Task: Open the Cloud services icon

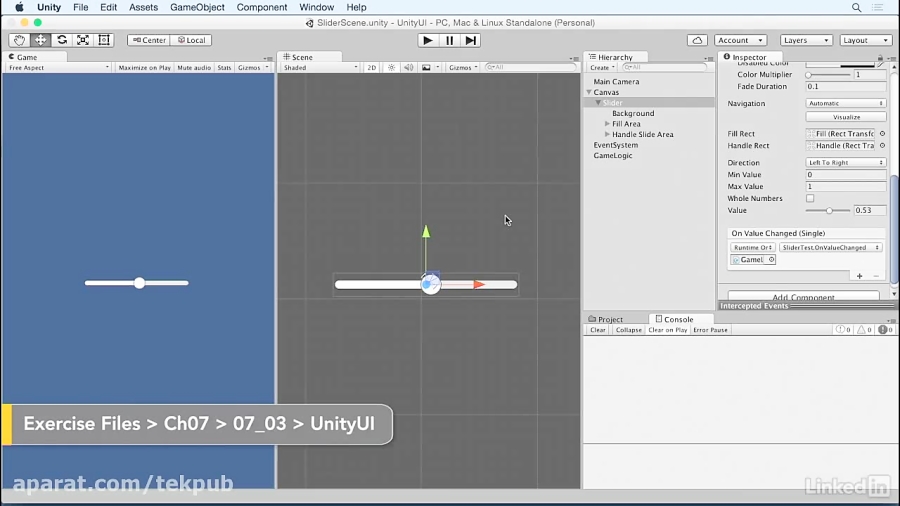Action: 697,40
